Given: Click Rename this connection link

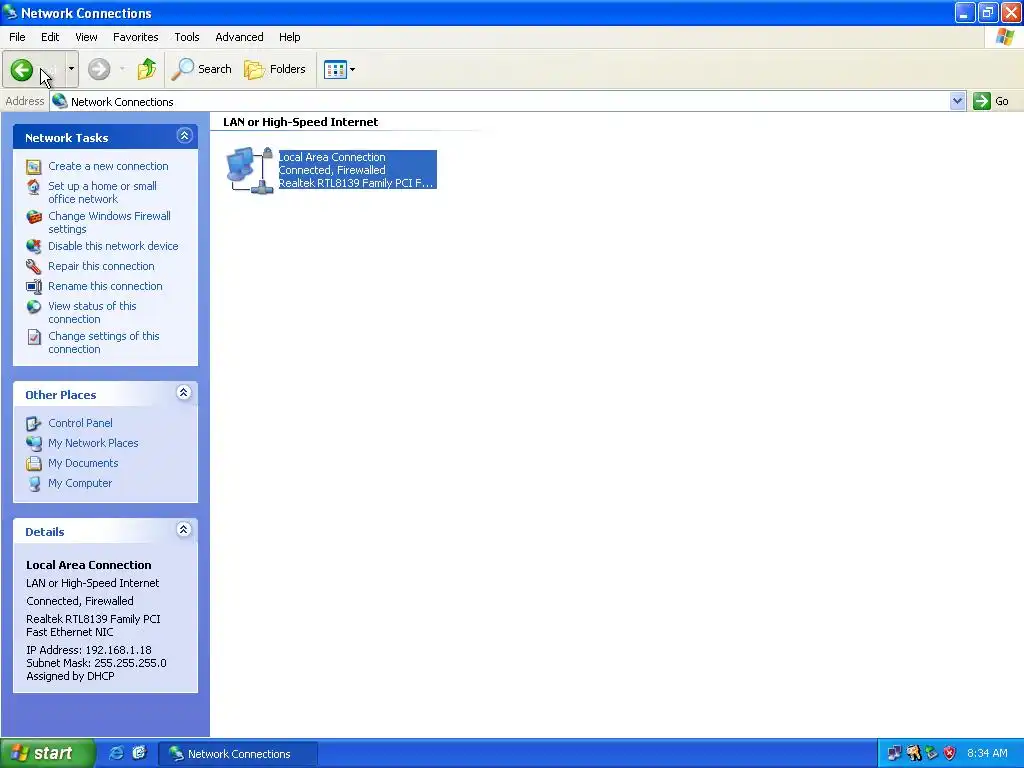Looking at the screenshot, I should click(105, 286).
